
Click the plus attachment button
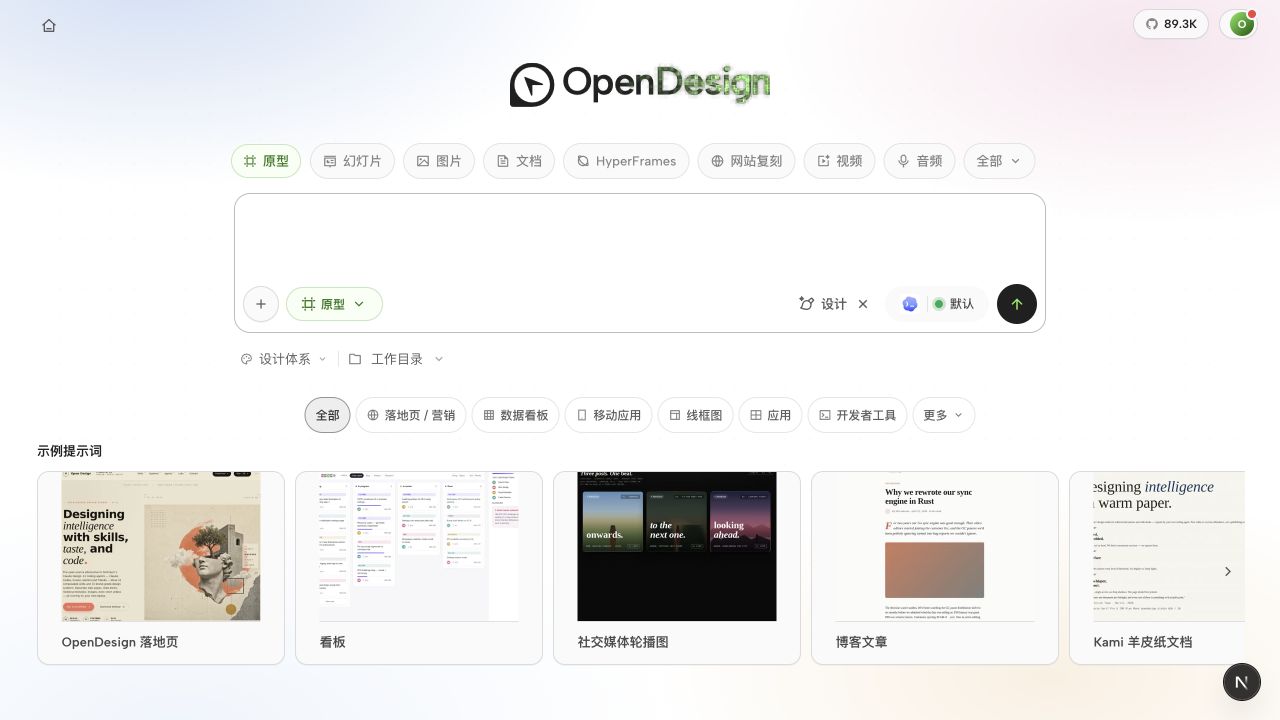click(261, 304)
